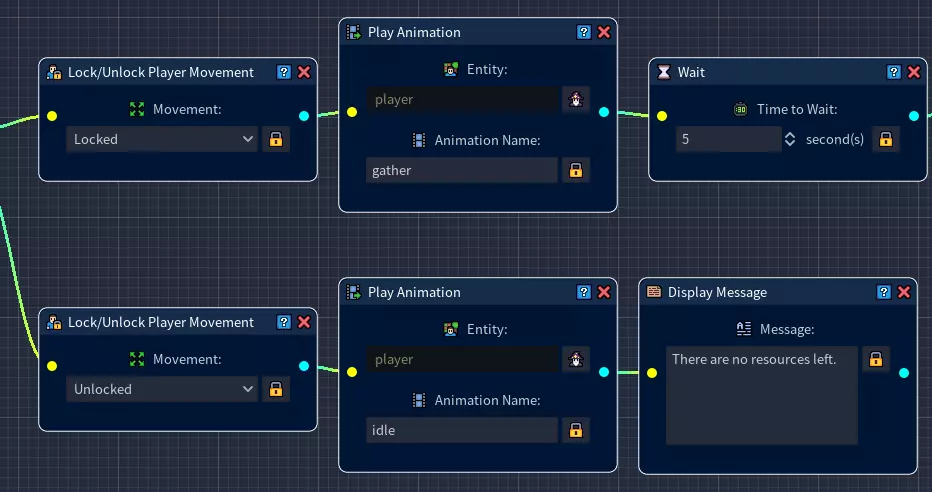932x492 pixels.
Task: Click the film icon of idle Play Animation title
Action: tap(354, 292)
